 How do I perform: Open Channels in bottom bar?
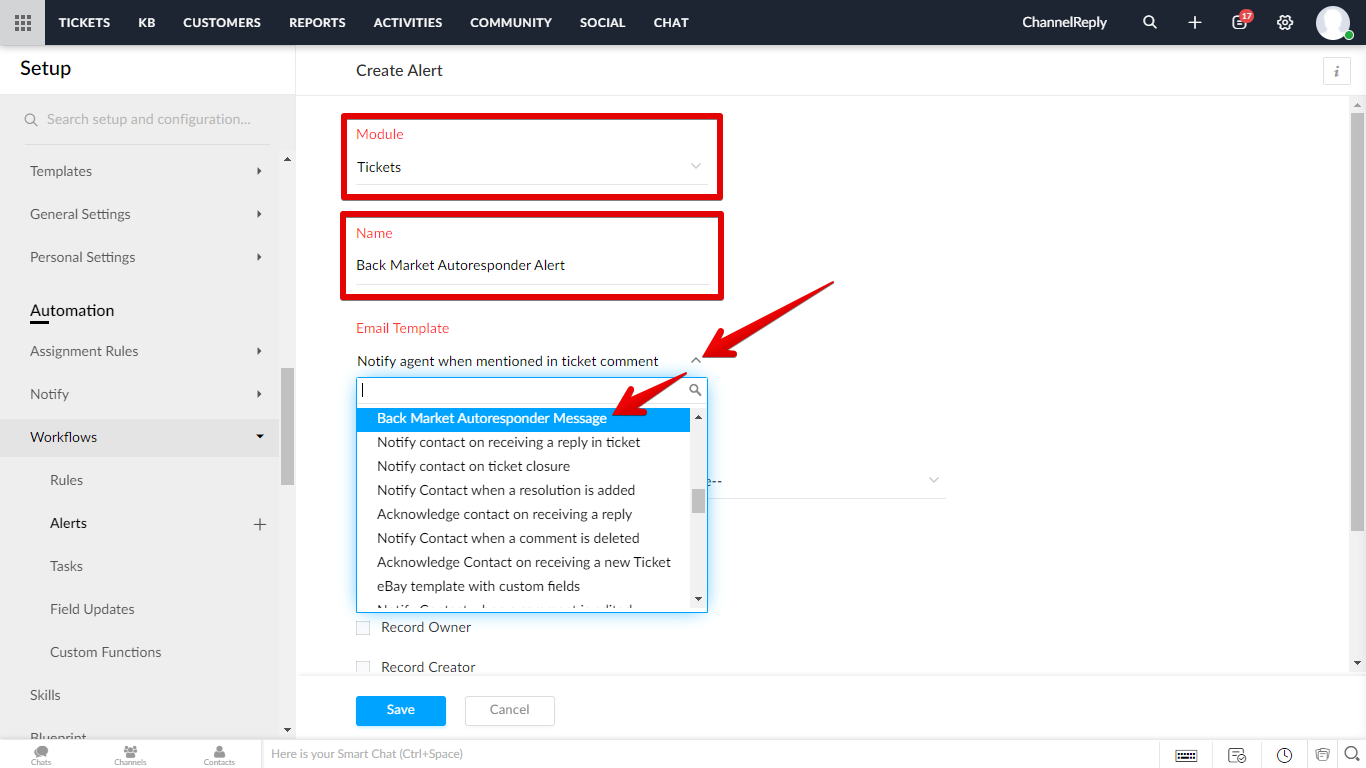130,755
